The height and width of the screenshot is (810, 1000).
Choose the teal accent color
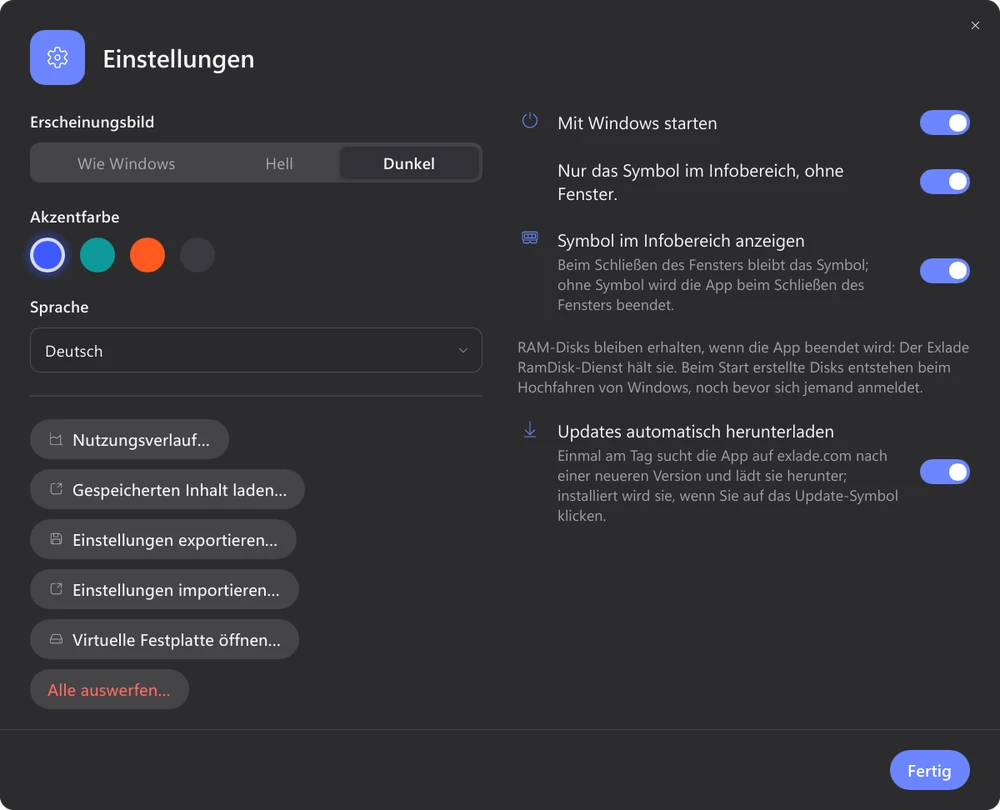pyautogui.click(x=98, y=255)
